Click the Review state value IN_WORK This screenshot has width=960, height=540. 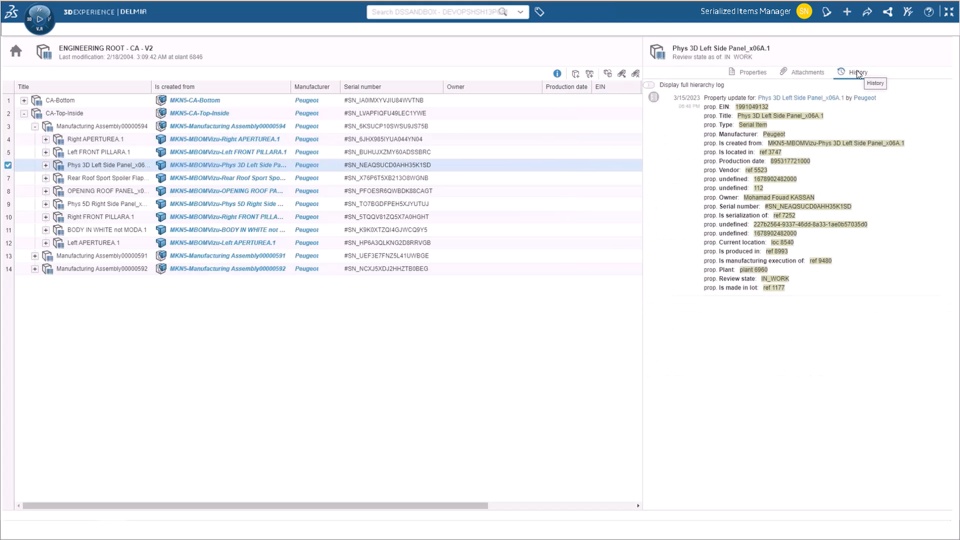pos(774,279)
